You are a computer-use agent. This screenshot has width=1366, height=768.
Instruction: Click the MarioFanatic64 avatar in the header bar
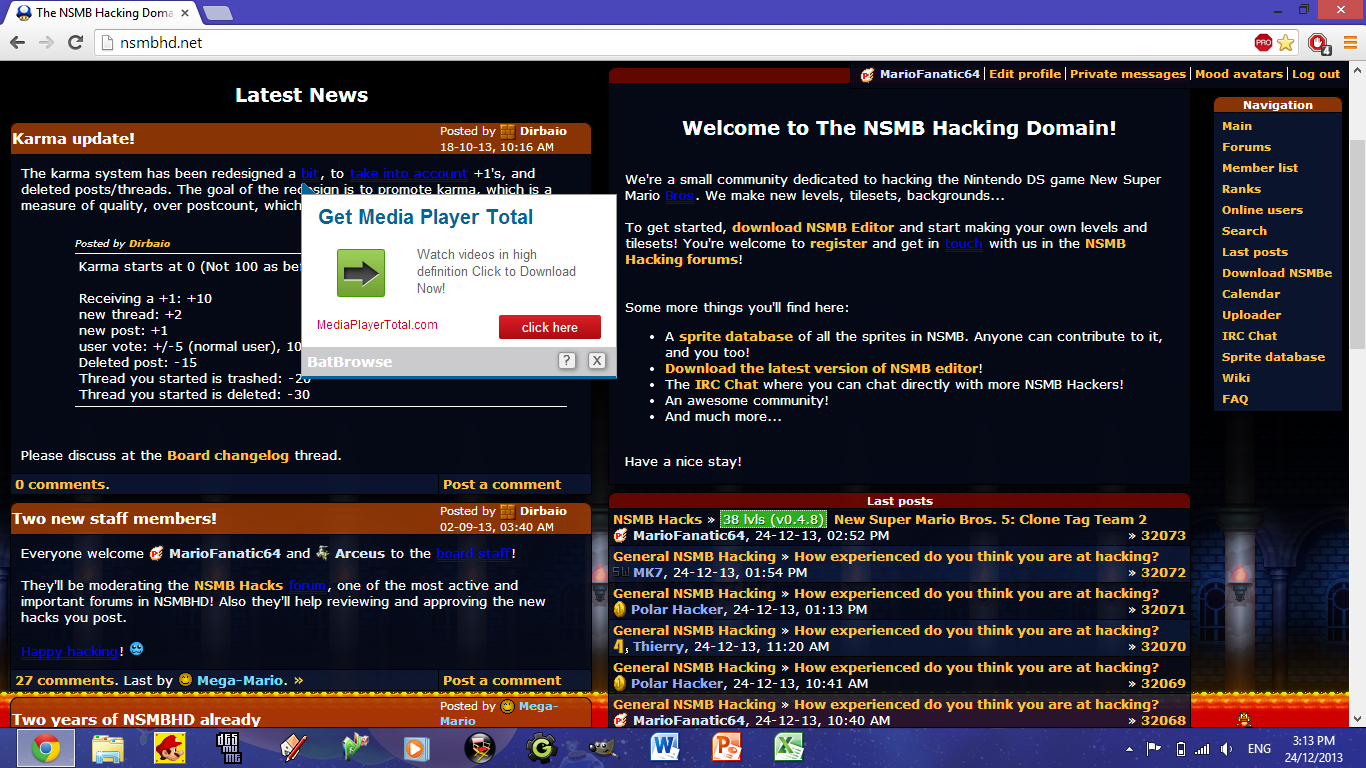tap(868, 74)
